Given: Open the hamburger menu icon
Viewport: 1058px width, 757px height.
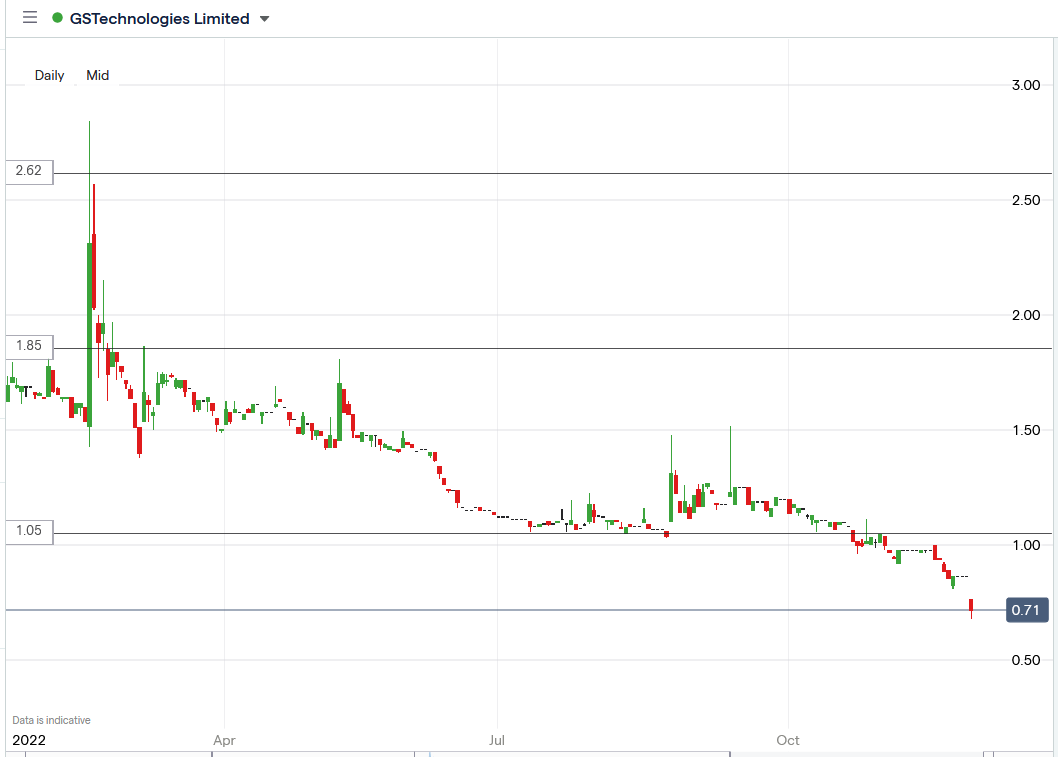Looking at the screenshot, I should point(30,18).
